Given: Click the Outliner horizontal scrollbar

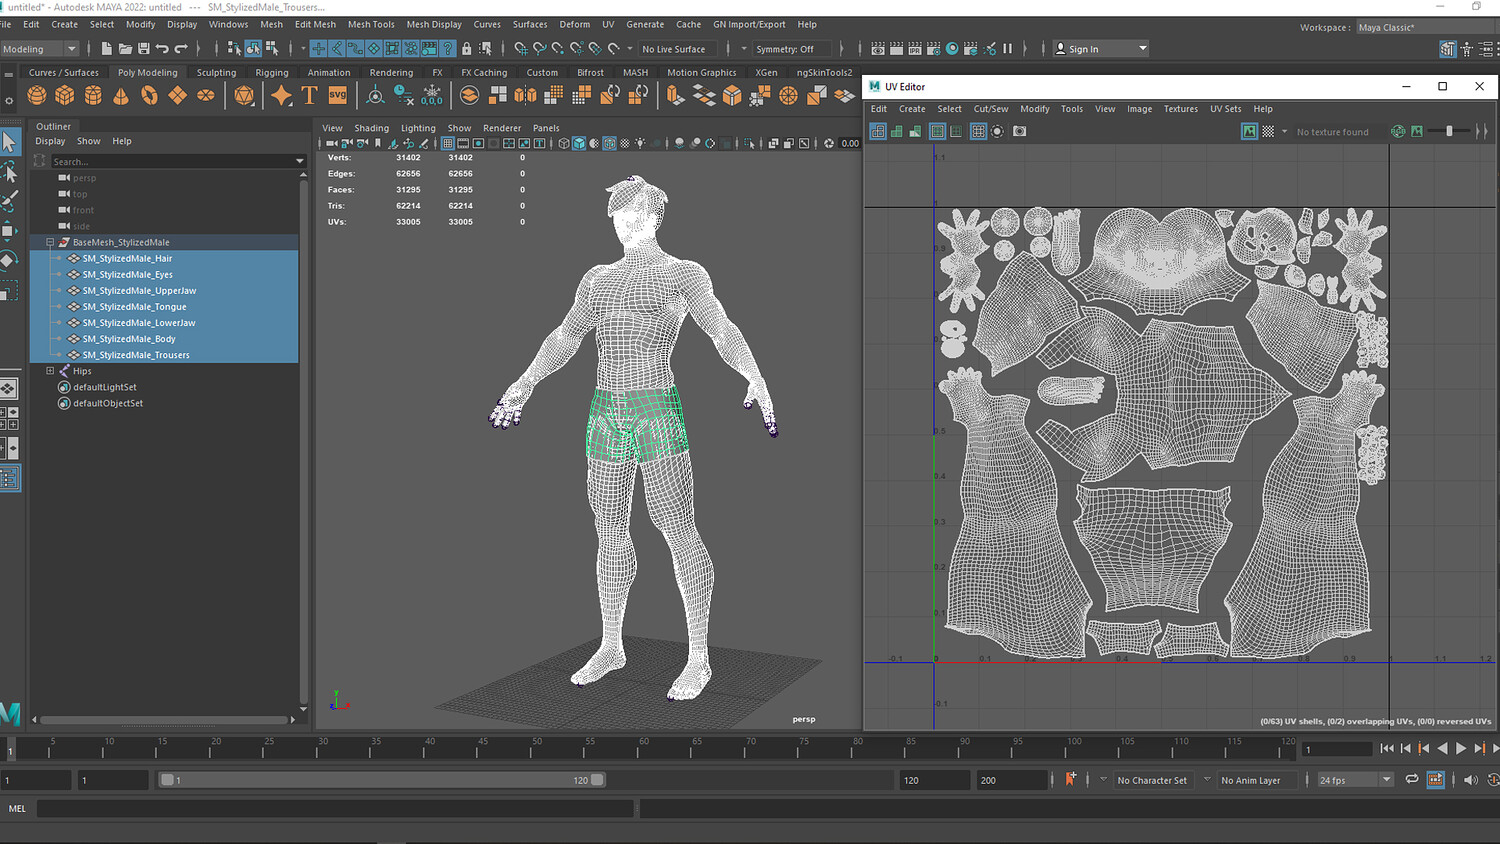Looking at the screenshot, I should pyautogui.click(x=165, y=719).
